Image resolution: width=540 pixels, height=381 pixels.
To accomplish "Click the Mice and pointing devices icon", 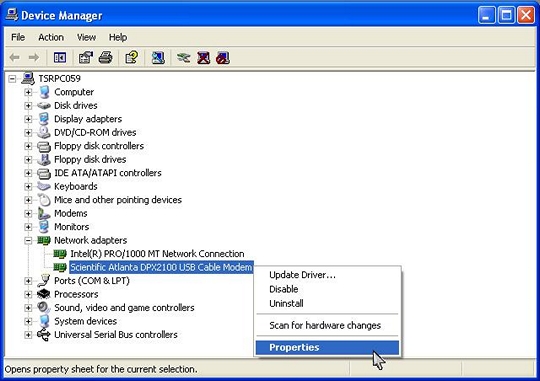I will click(x=44, y=200).
